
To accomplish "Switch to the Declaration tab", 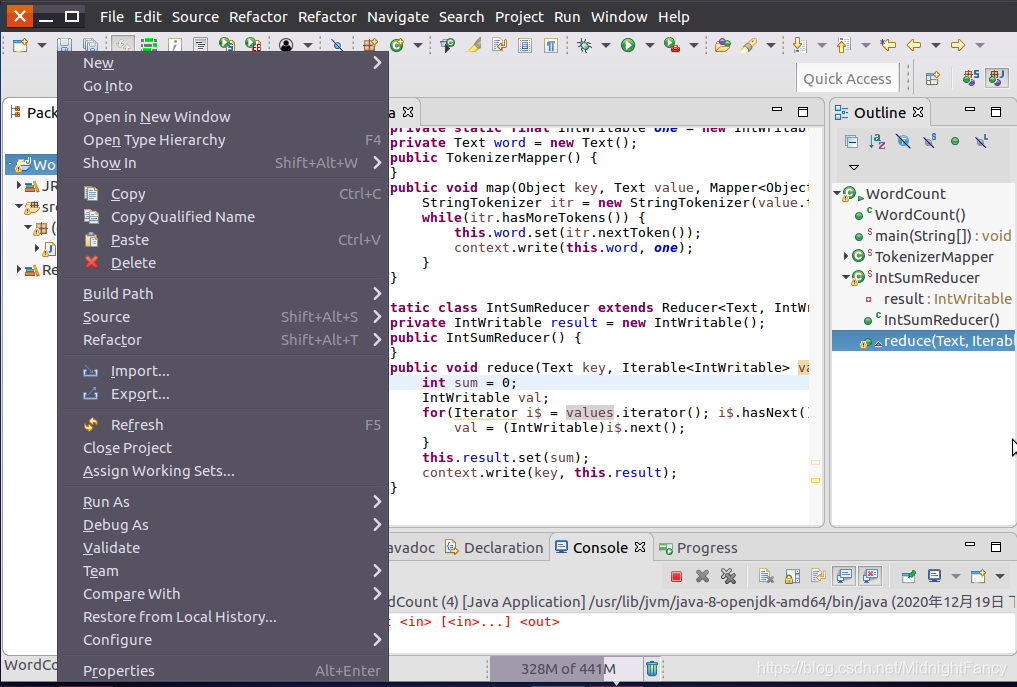I will 494,548.
